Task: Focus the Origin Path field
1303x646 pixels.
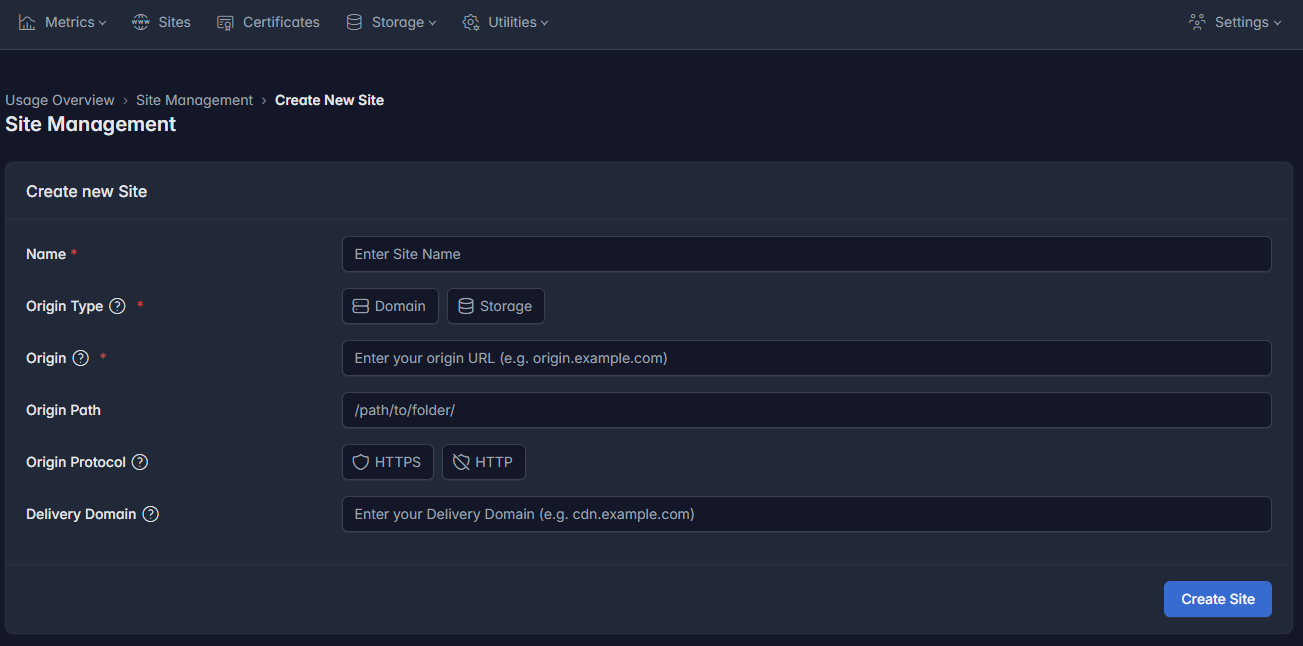Action: click(807, 410)
